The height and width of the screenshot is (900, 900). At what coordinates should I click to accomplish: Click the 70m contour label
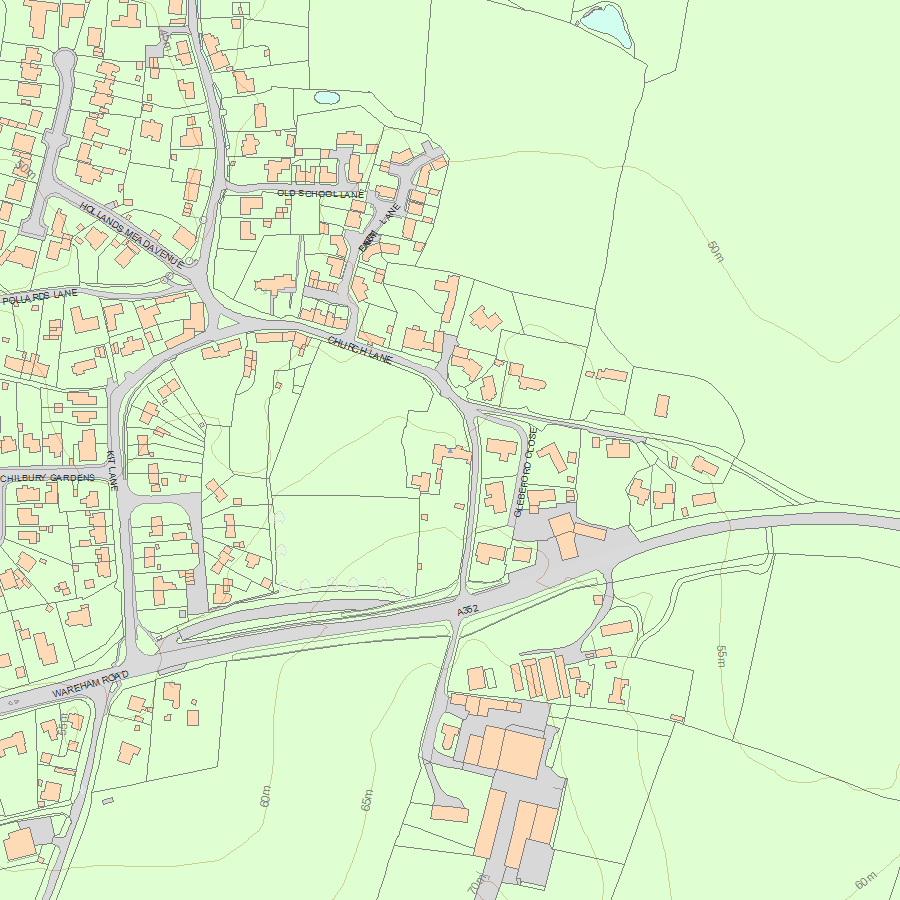[x=479, y=885]
